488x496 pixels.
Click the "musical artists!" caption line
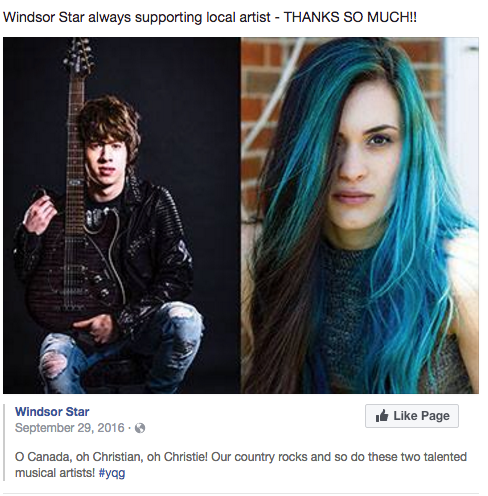pyautogui.click(x=55, y=473)
